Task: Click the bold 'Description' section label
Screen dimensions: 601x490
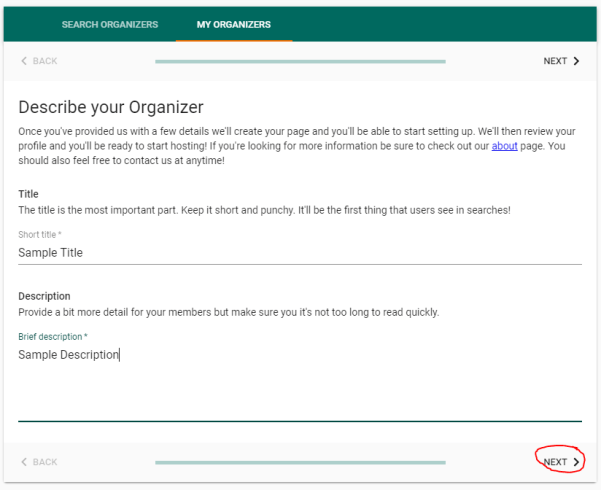Action: click(x=44, y=296)
